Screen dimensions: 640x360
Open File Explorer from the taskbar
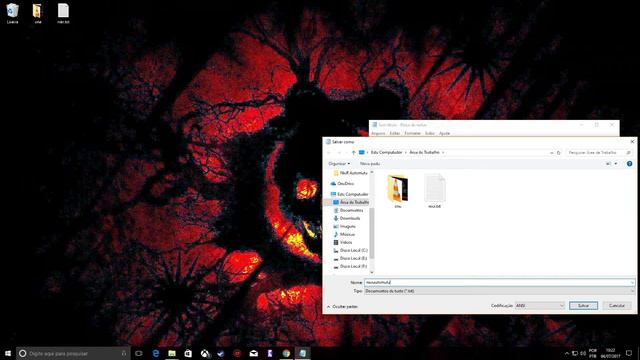click(x=172, y=353)
